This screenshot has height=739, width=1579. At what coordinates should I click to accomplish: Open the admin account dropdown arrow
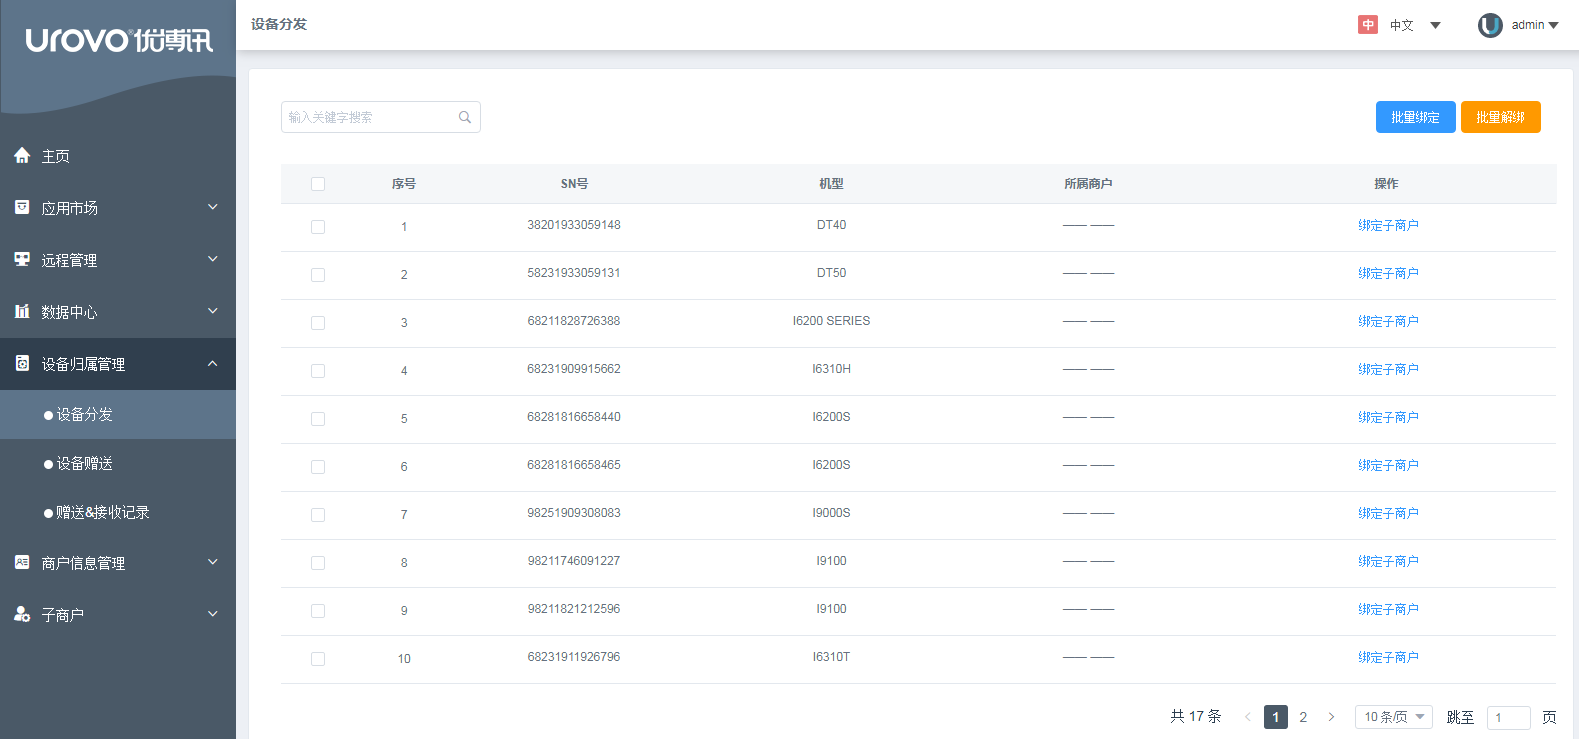coord(1553,26)
